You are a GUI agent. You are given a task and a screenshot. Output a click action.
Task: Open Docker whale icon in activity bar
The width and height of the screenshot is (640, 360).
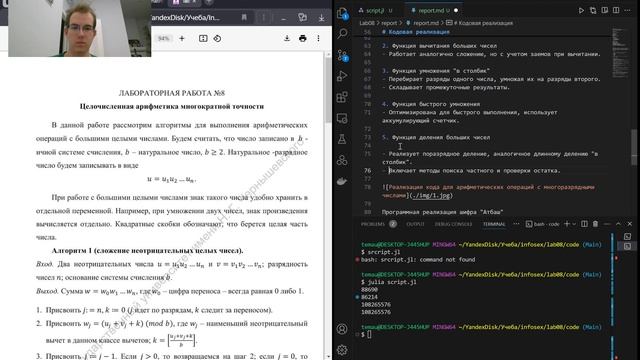point(342,181)
